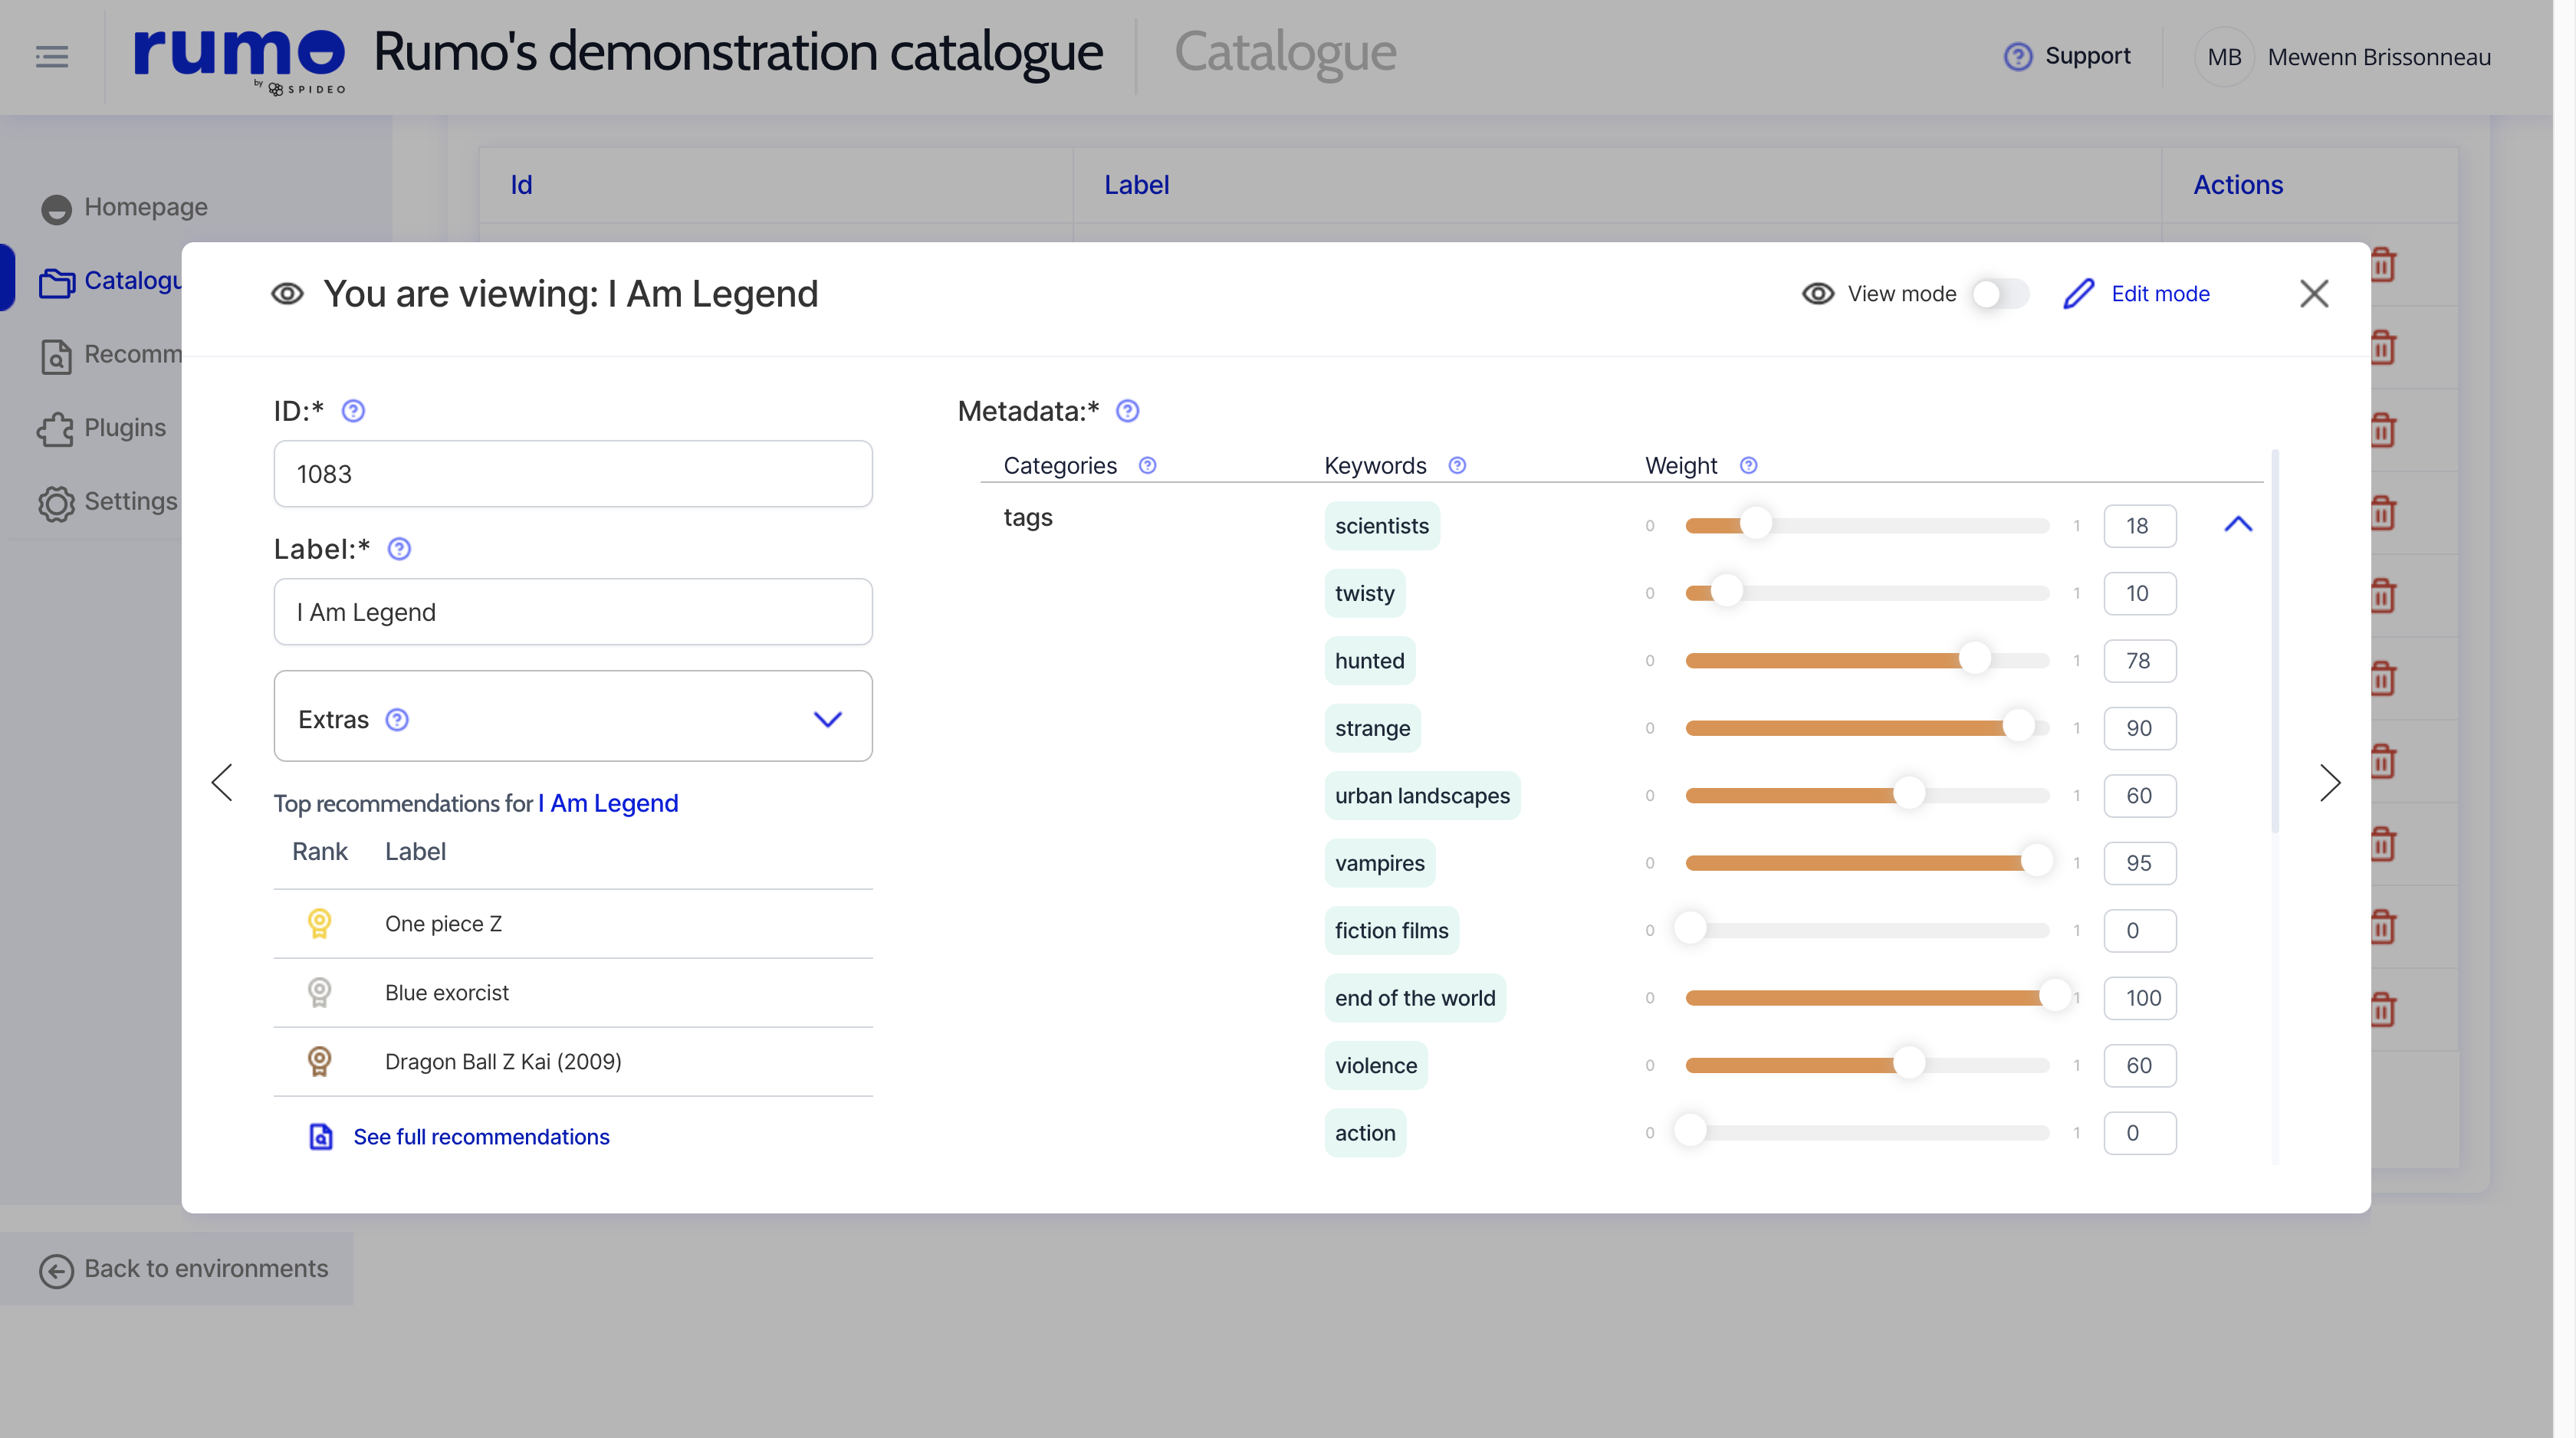Go to previous item with left arrow
2576x1438 pixels.
click(x=222, y=783)
